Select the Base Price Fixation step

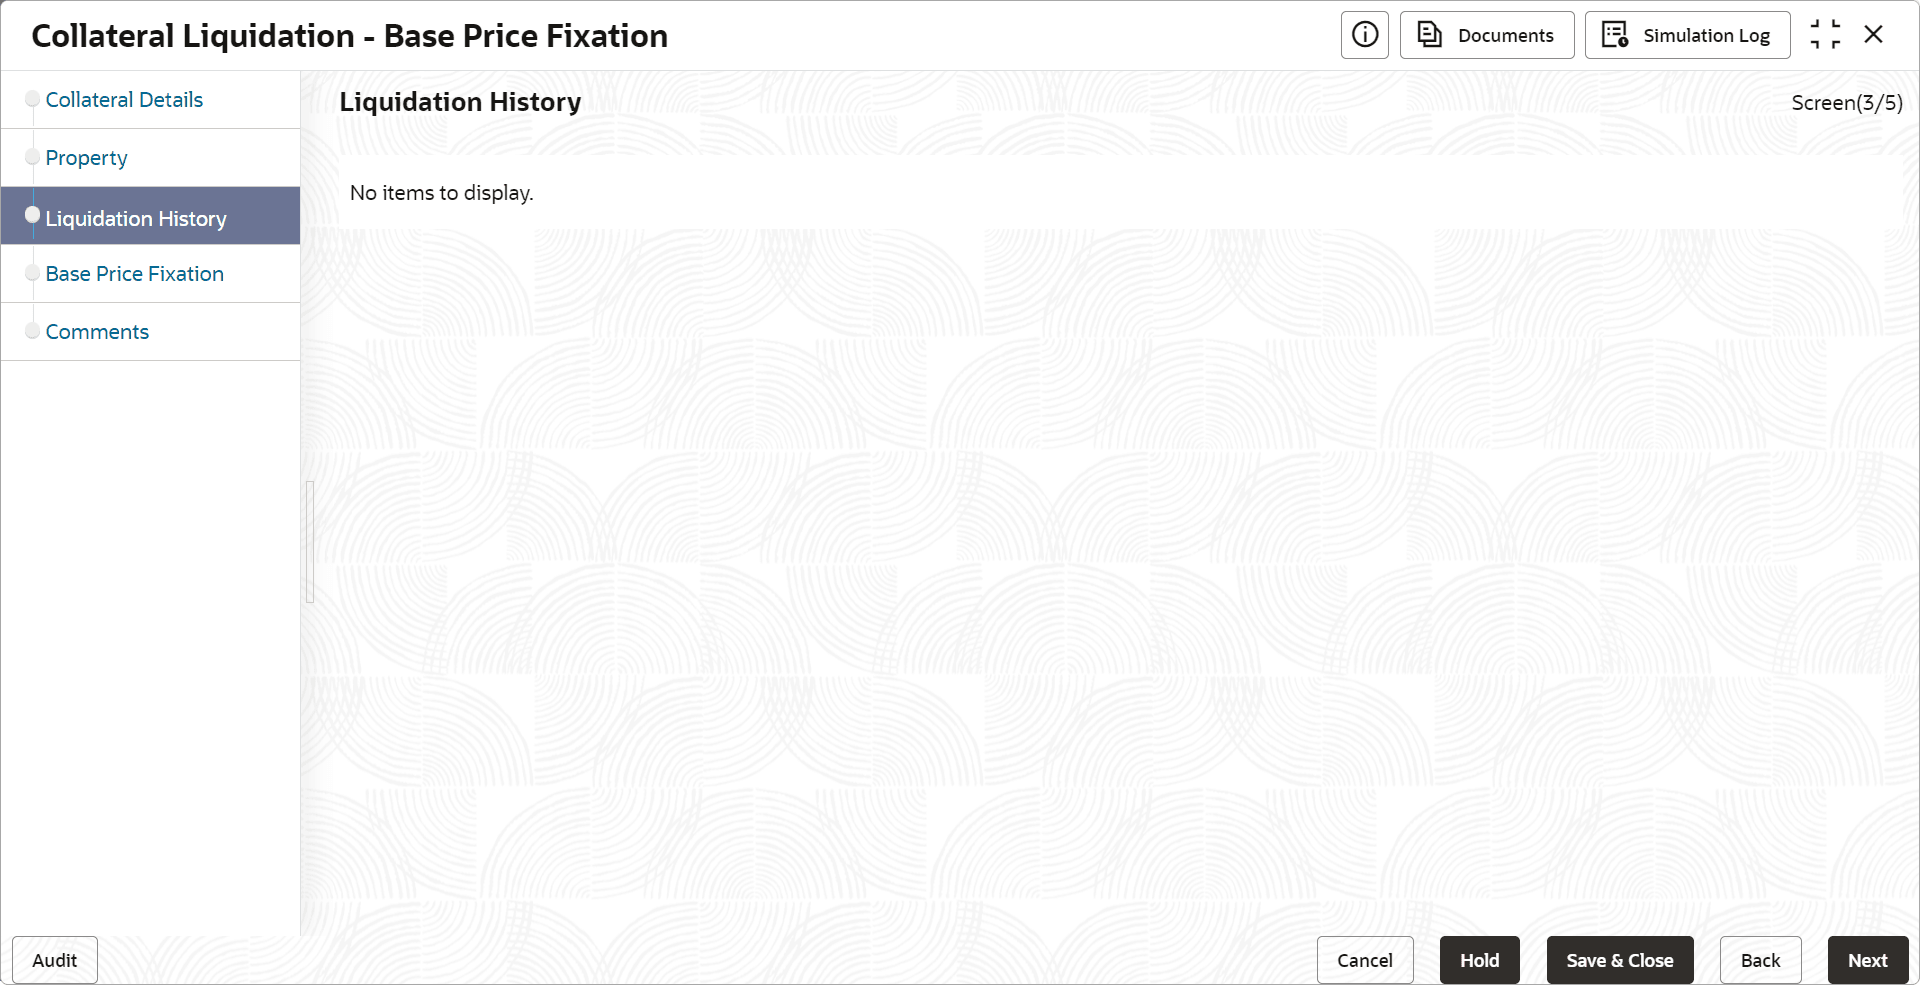pos(134,274)
